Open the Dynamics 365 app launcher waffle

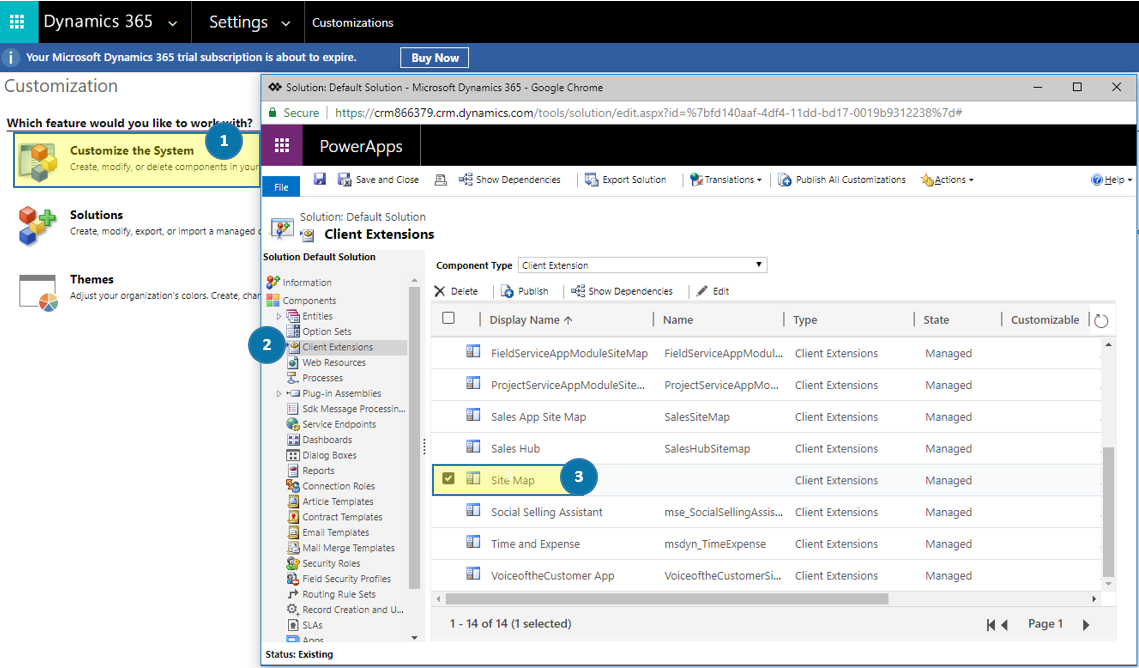point(17,22)
